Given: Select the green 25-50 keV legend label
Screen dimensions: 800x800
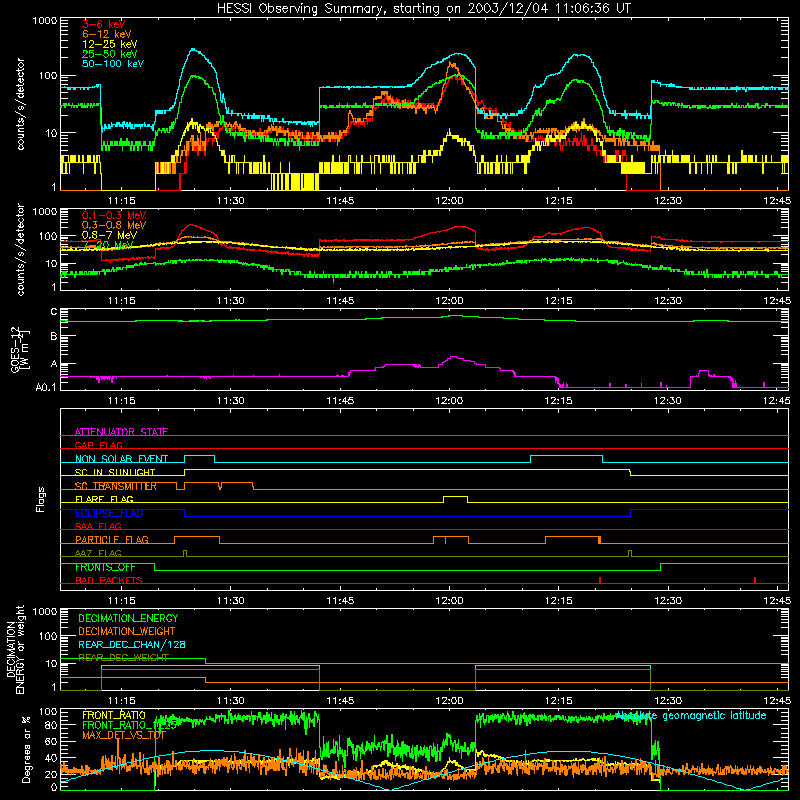Looking at the screenshot, I should [x=109, y=54].
